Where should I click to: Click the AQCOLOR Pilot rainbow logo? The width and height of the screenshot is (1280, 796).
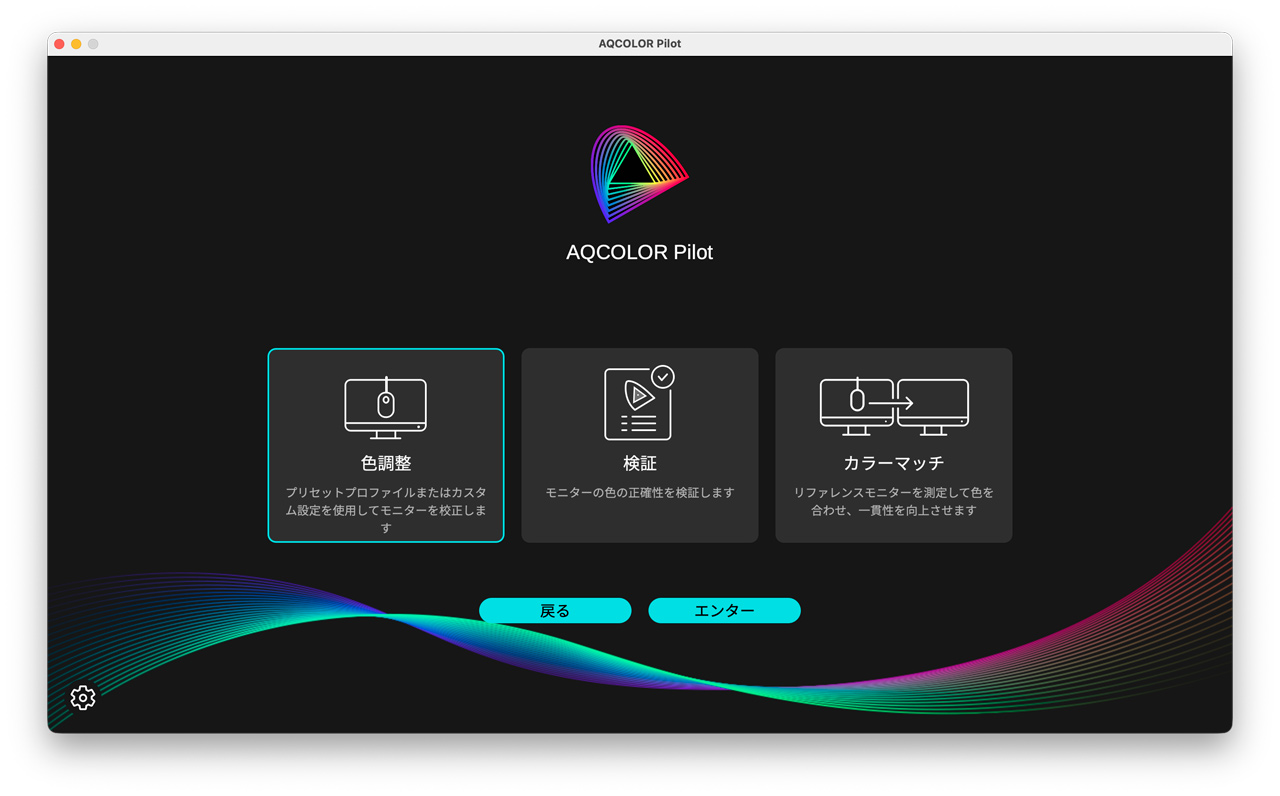click(639, 174)
